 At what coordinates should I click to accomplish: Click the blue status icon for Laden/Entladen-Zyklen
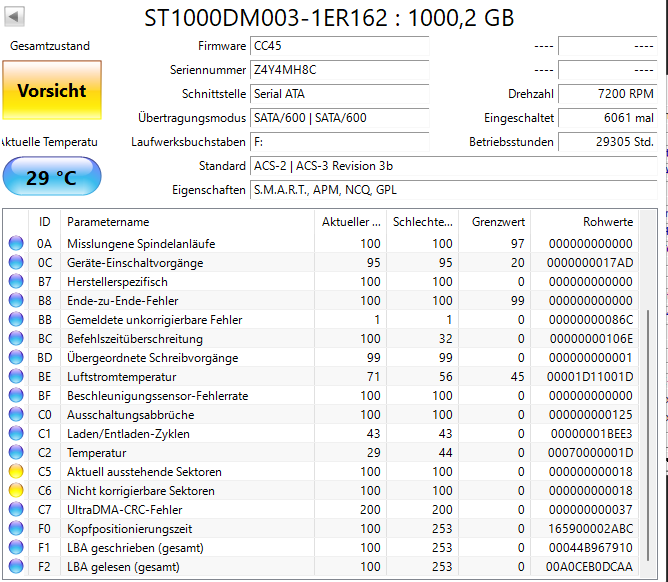click(x=16, y=433)
